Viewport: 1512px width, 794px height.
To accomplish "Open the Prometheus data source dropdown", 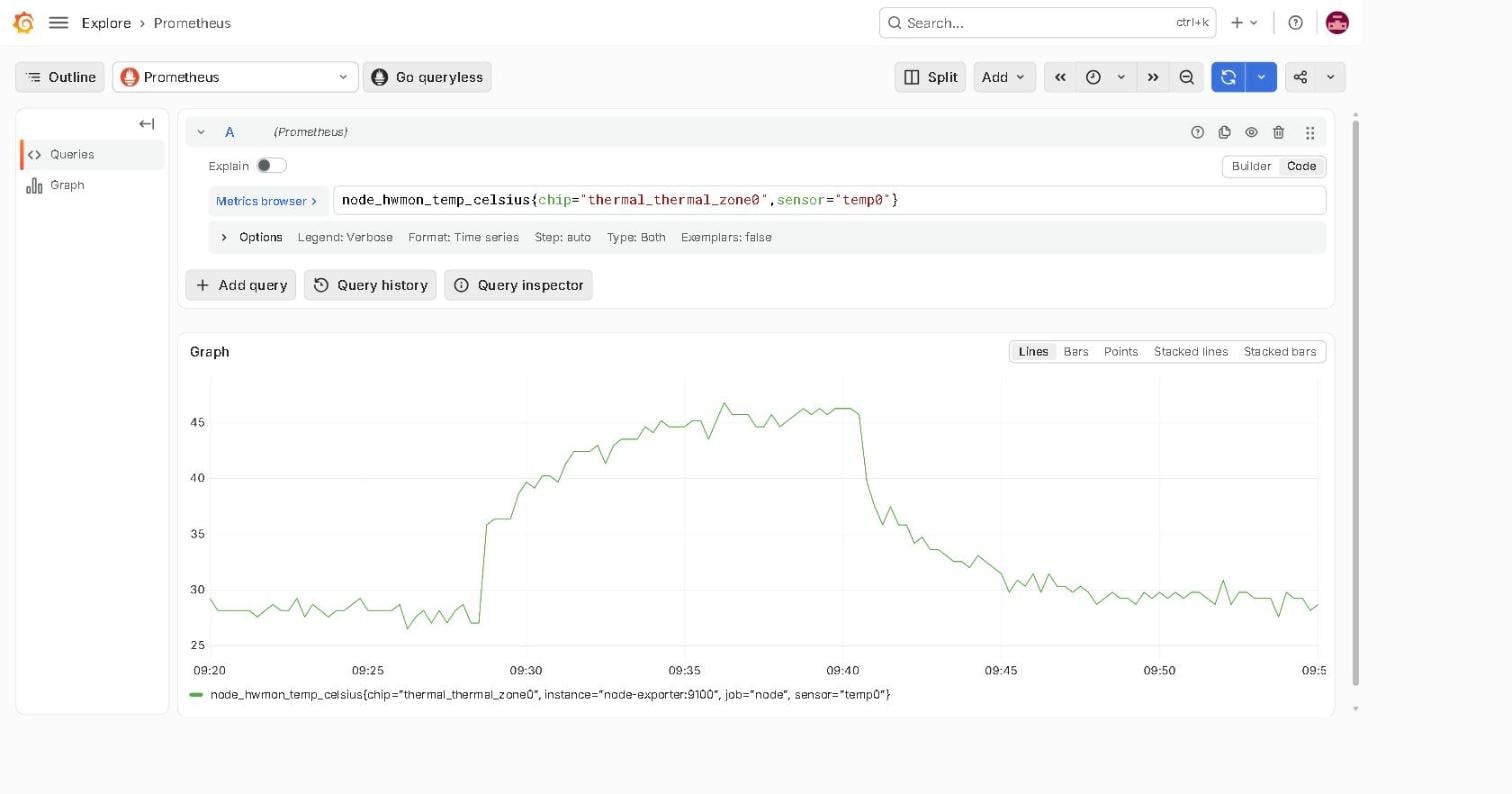I will 235,77.
